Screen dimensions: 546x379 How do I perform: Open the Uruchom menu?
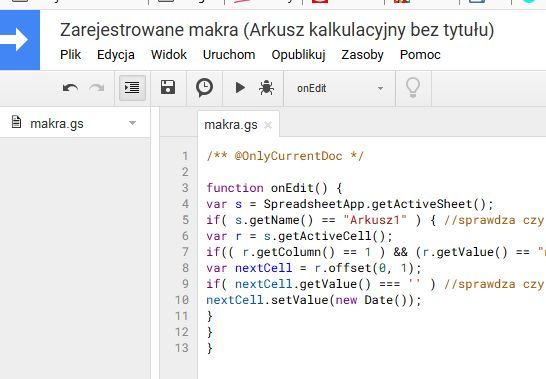pos(229,55)
